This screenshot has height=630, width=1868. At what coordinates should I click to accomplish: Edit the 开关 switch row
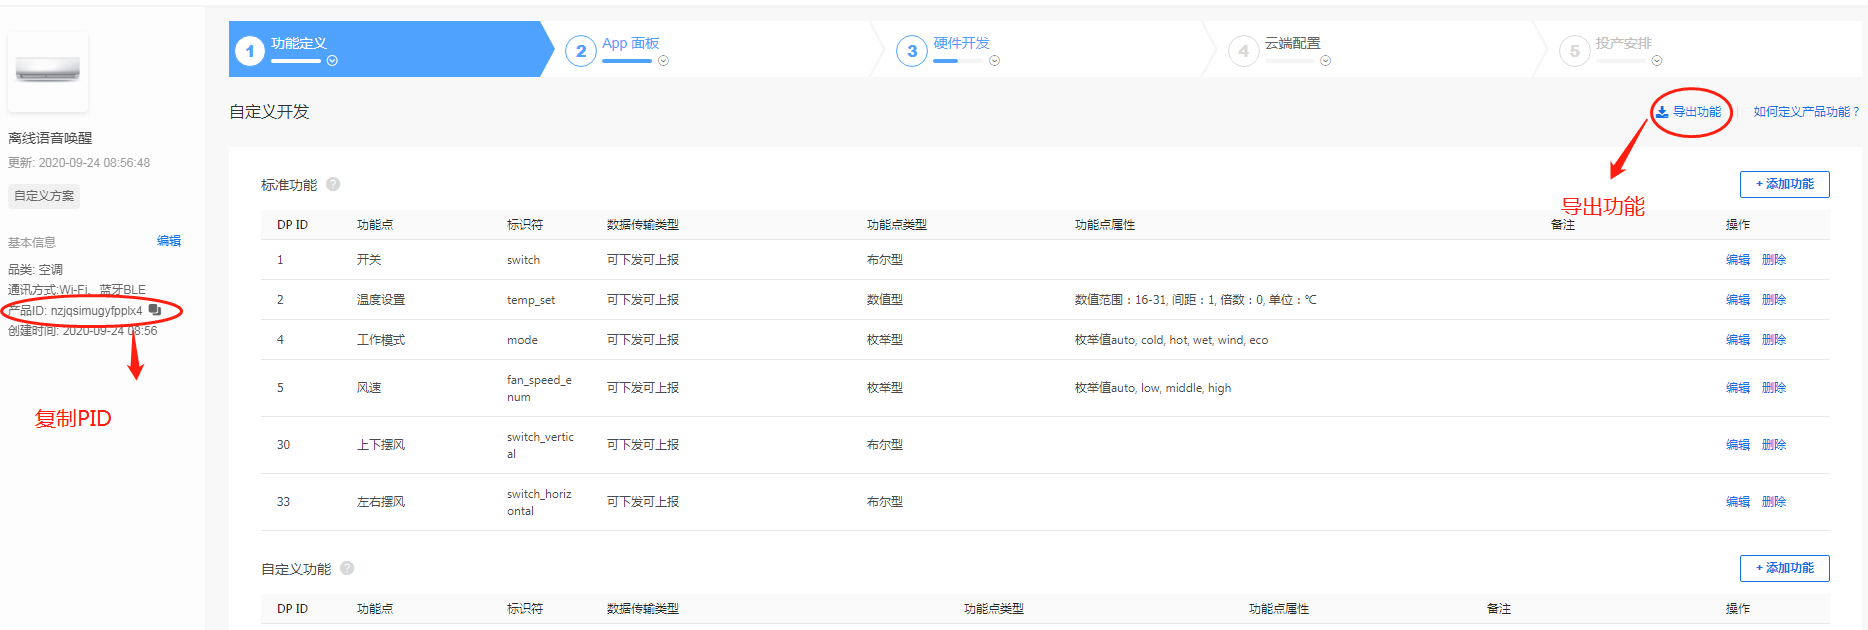click(x=1738, y=260)
